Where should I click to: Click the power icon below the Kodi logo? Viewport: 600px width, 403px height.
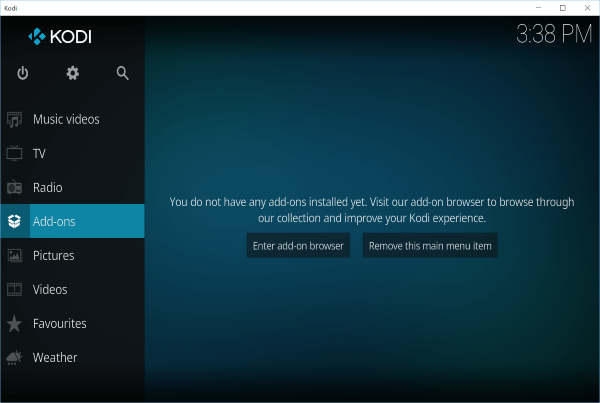point(23,73)
